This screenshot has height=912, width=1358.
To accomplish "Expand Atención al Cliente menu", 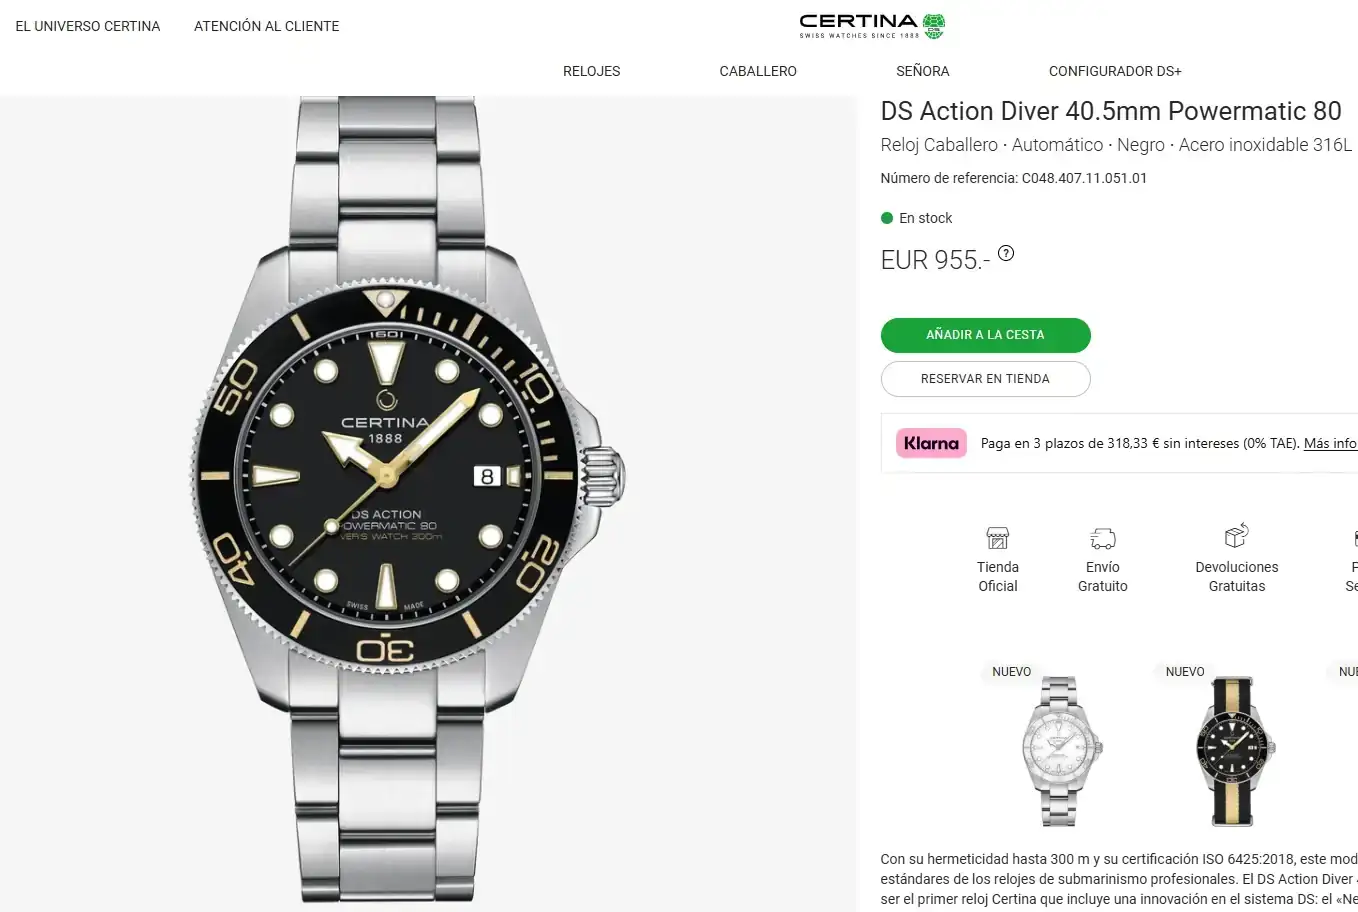I will point(266,26).
